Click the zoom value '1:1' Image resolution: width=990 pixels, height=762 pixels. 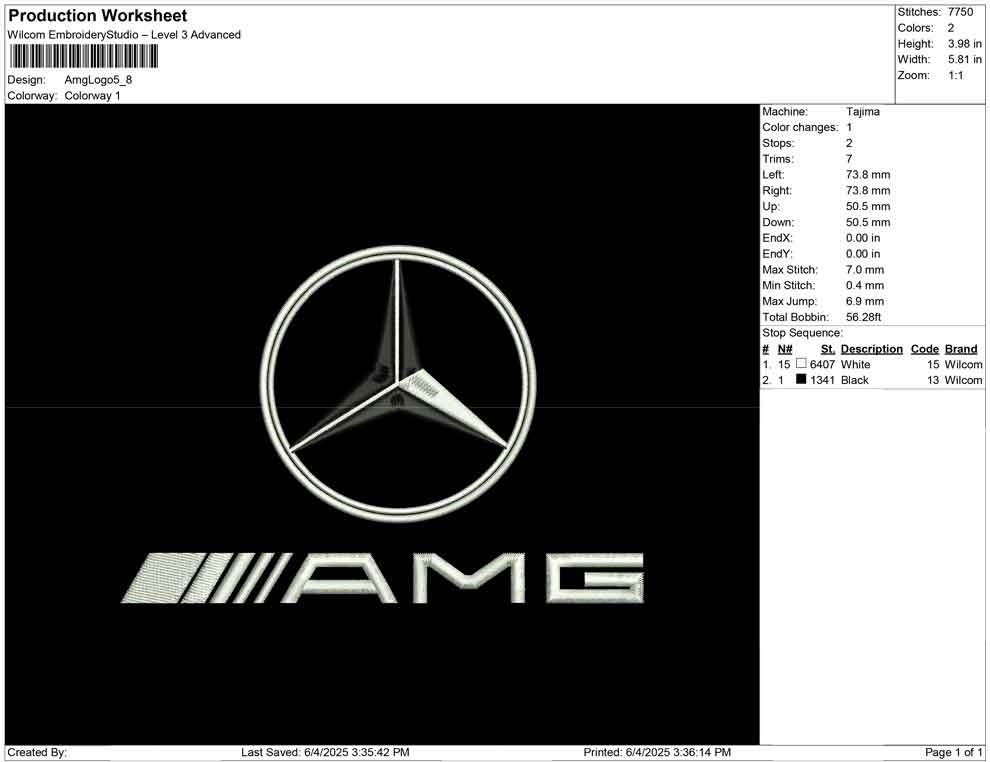(956, 75)
